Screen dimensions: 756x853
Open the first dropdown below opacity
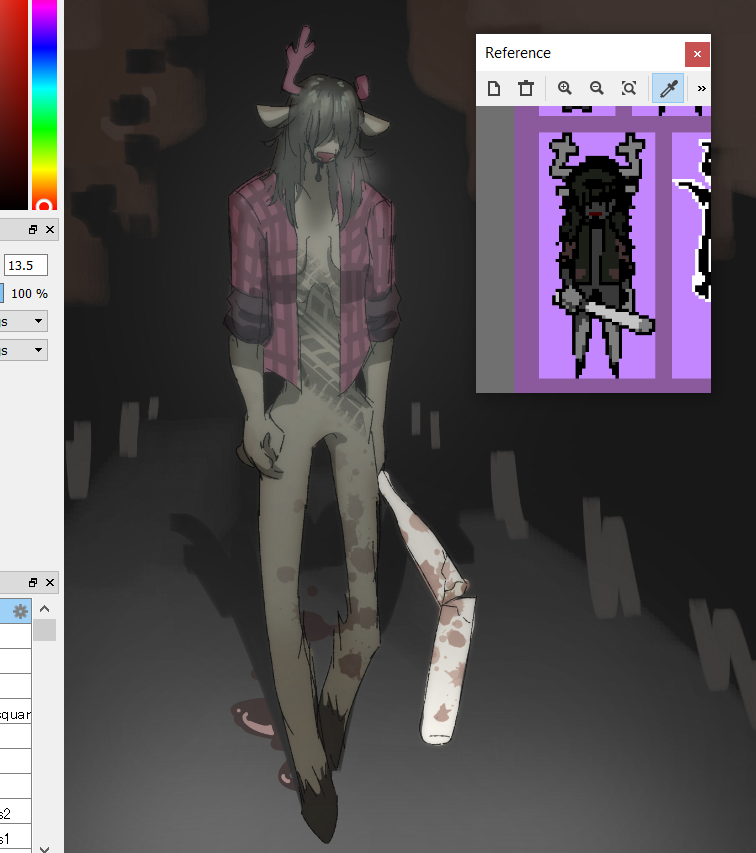(23, 321)
